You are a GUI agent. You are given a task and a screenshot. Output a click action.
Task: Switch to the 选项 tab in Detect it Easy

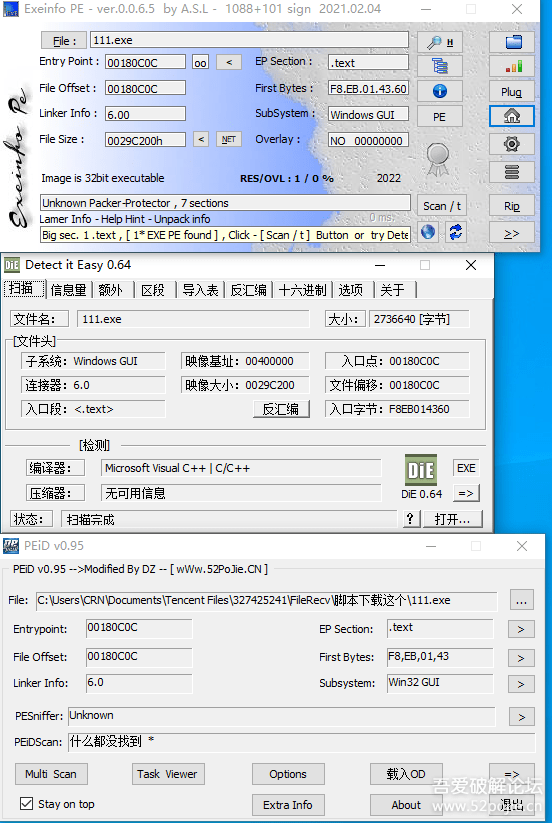[x=351, y=290]
